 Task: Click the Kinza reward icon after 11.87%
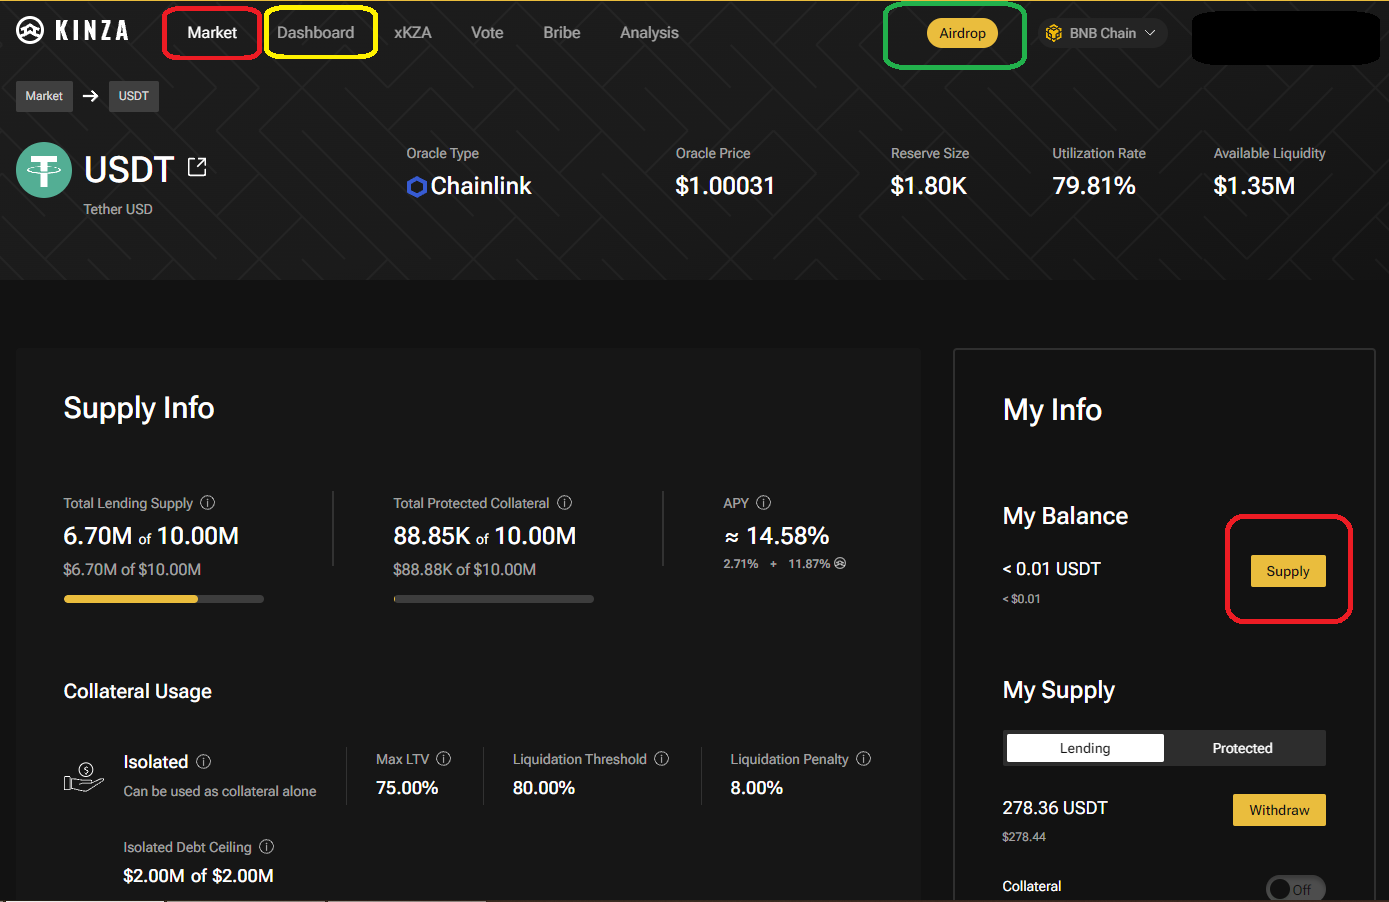click(840, 563)
